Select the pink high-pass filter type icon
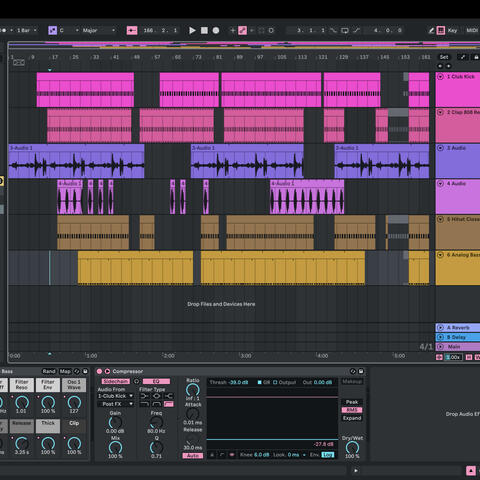Screen dimensions: 480x480 click(x=169, y=404)
